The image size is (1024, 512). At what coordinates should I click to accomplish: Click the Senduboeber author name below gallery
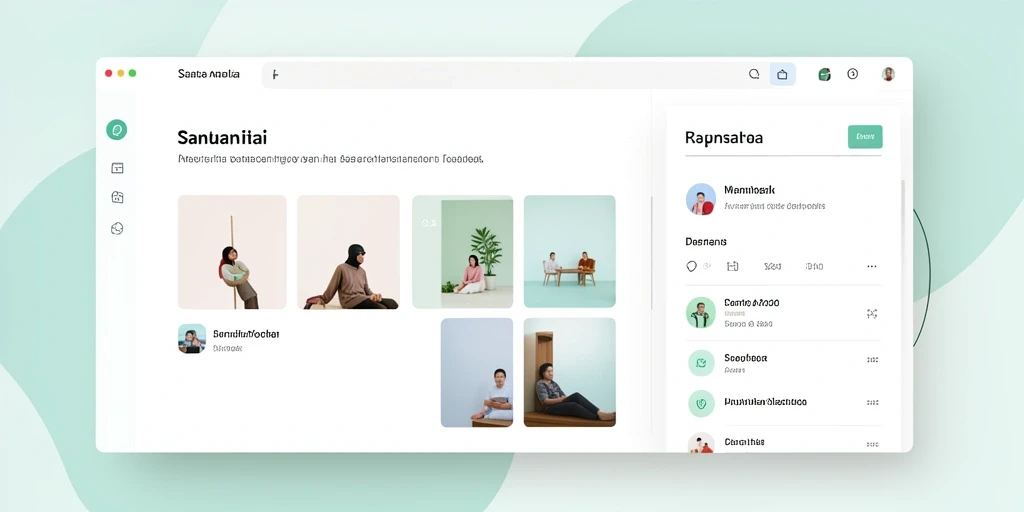(x=246, y=334)
